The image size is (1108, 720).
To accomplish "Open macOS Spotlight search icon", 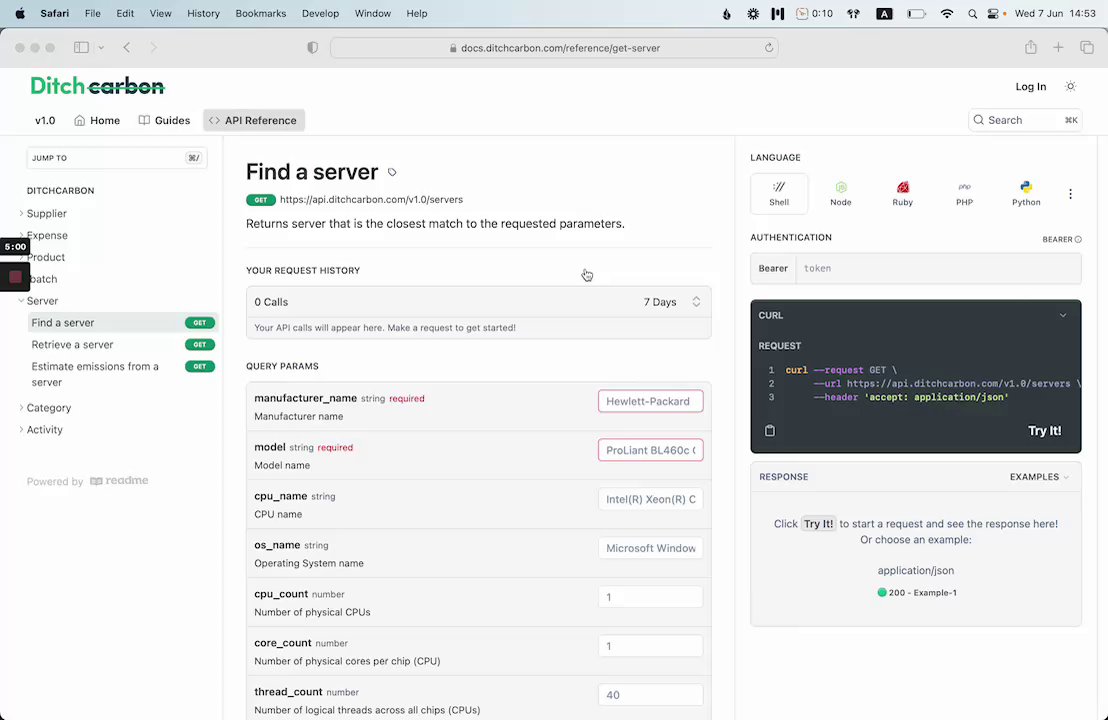I will point(972,13).
